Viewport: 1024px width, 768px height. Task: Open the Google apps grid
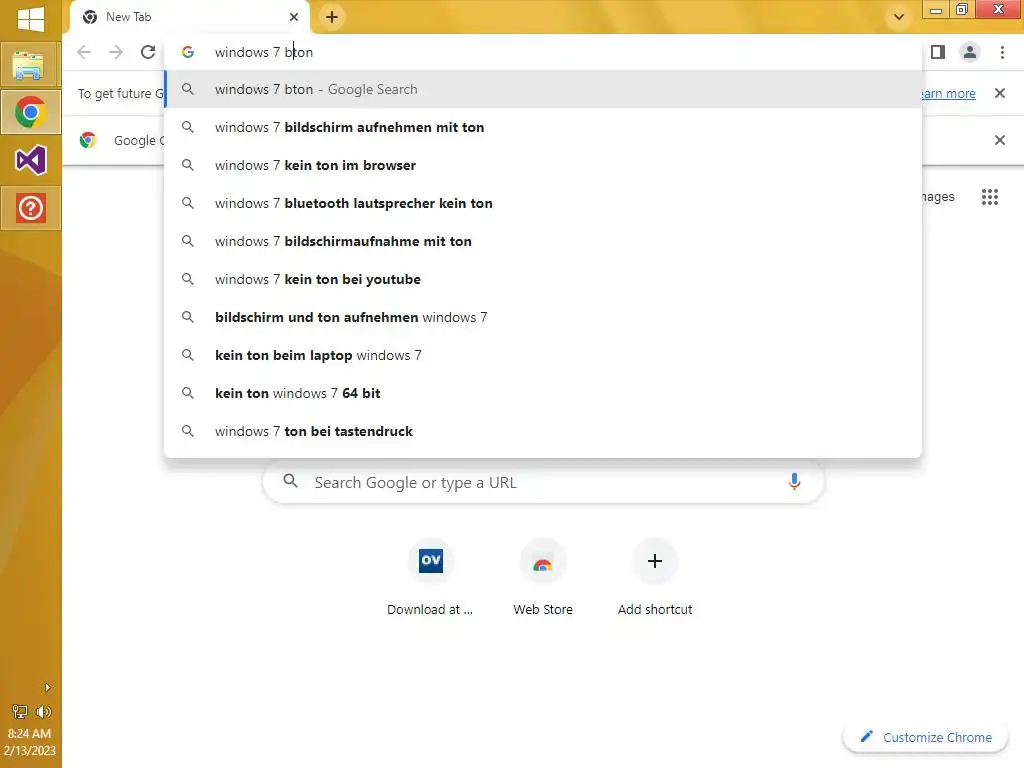pos(989,197)
